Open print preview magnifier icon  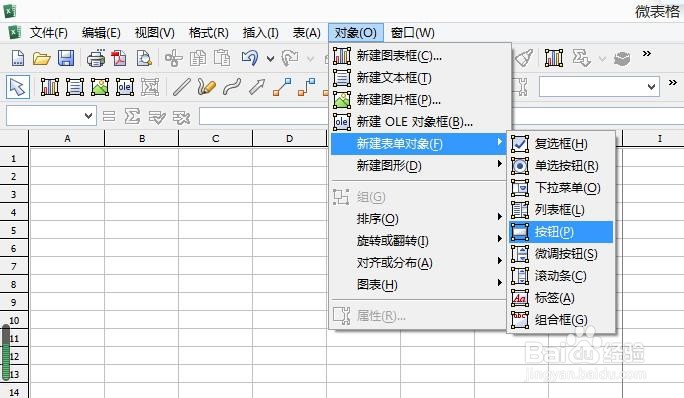144,58
